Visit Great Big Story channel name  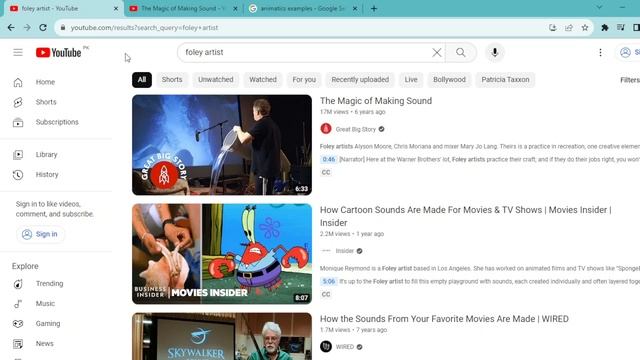coord(356,129)
